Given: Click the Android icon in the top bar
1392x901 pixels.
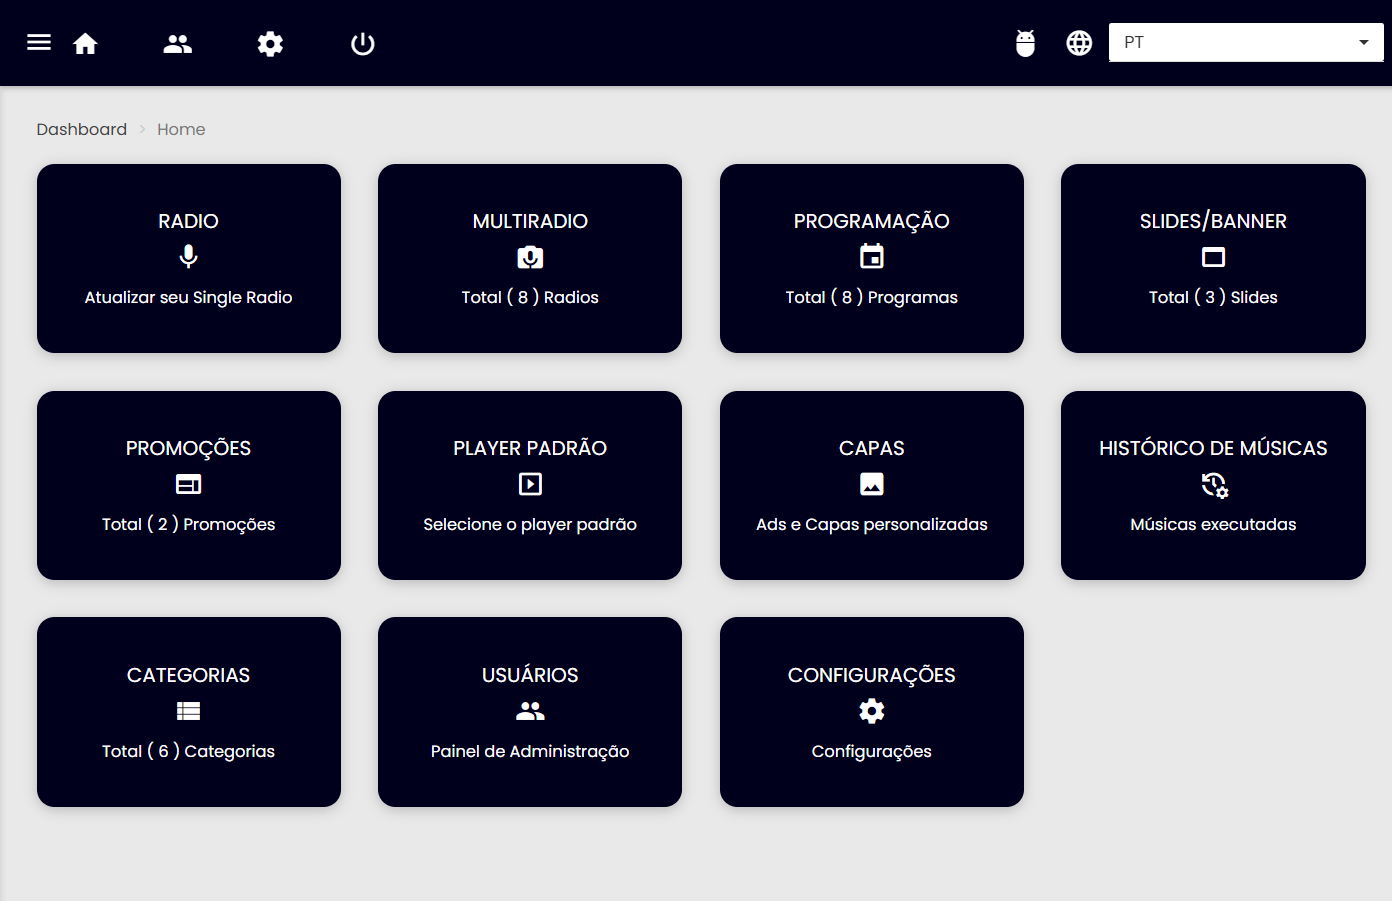Looking at the screenshot, I should coord(1025,42).
